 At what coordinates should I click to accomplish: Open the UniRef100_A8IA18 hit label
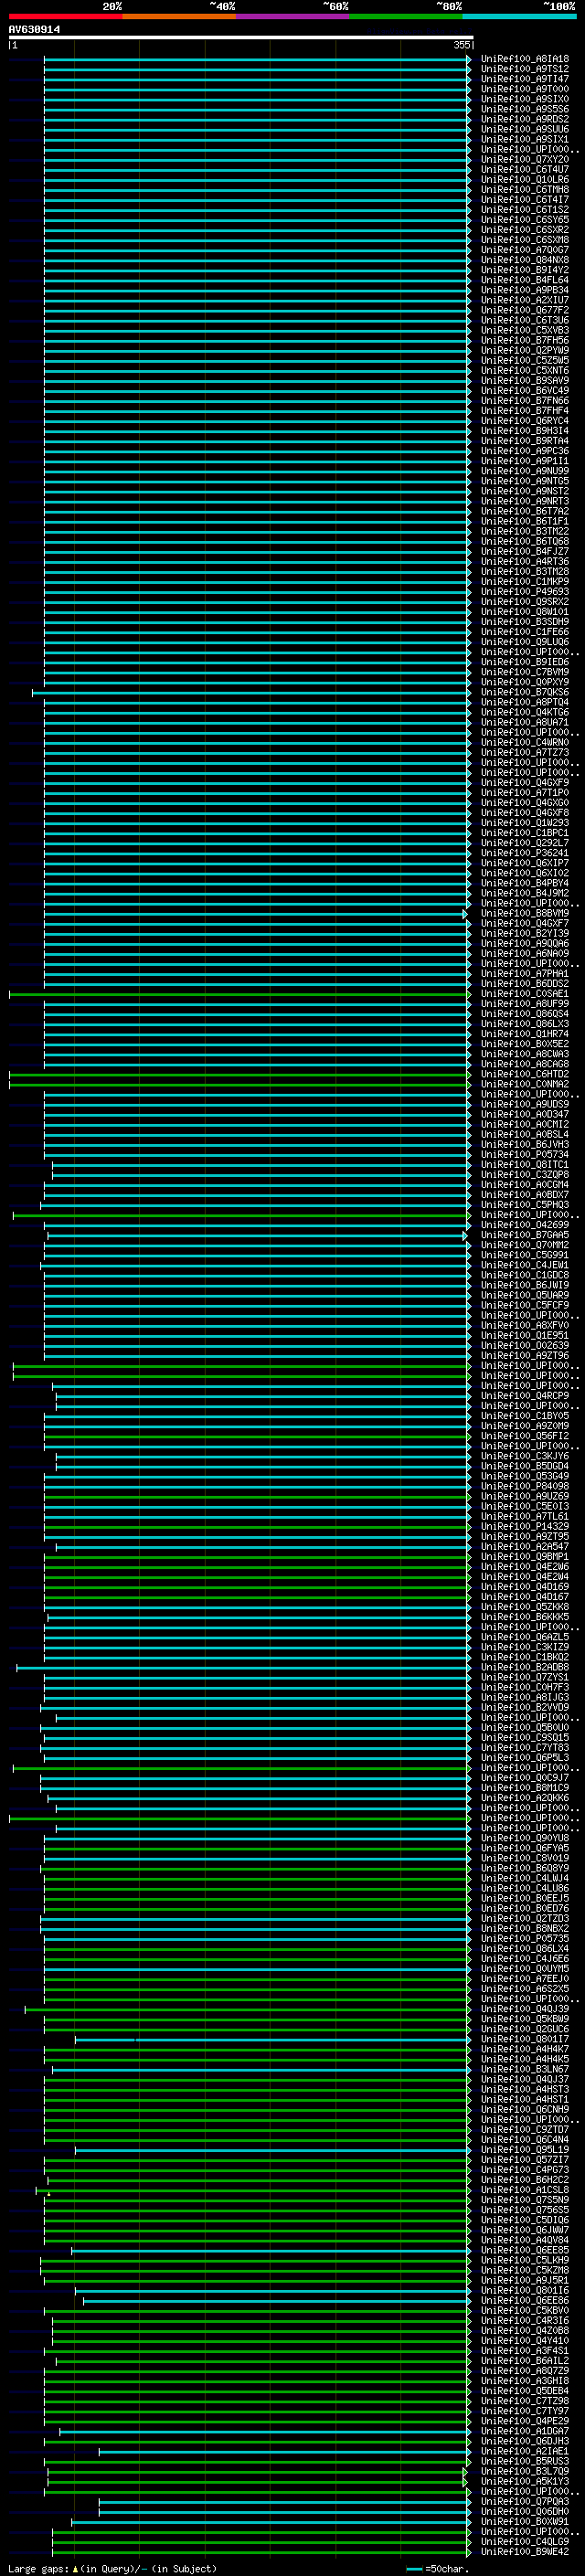[x=524, y=59]
